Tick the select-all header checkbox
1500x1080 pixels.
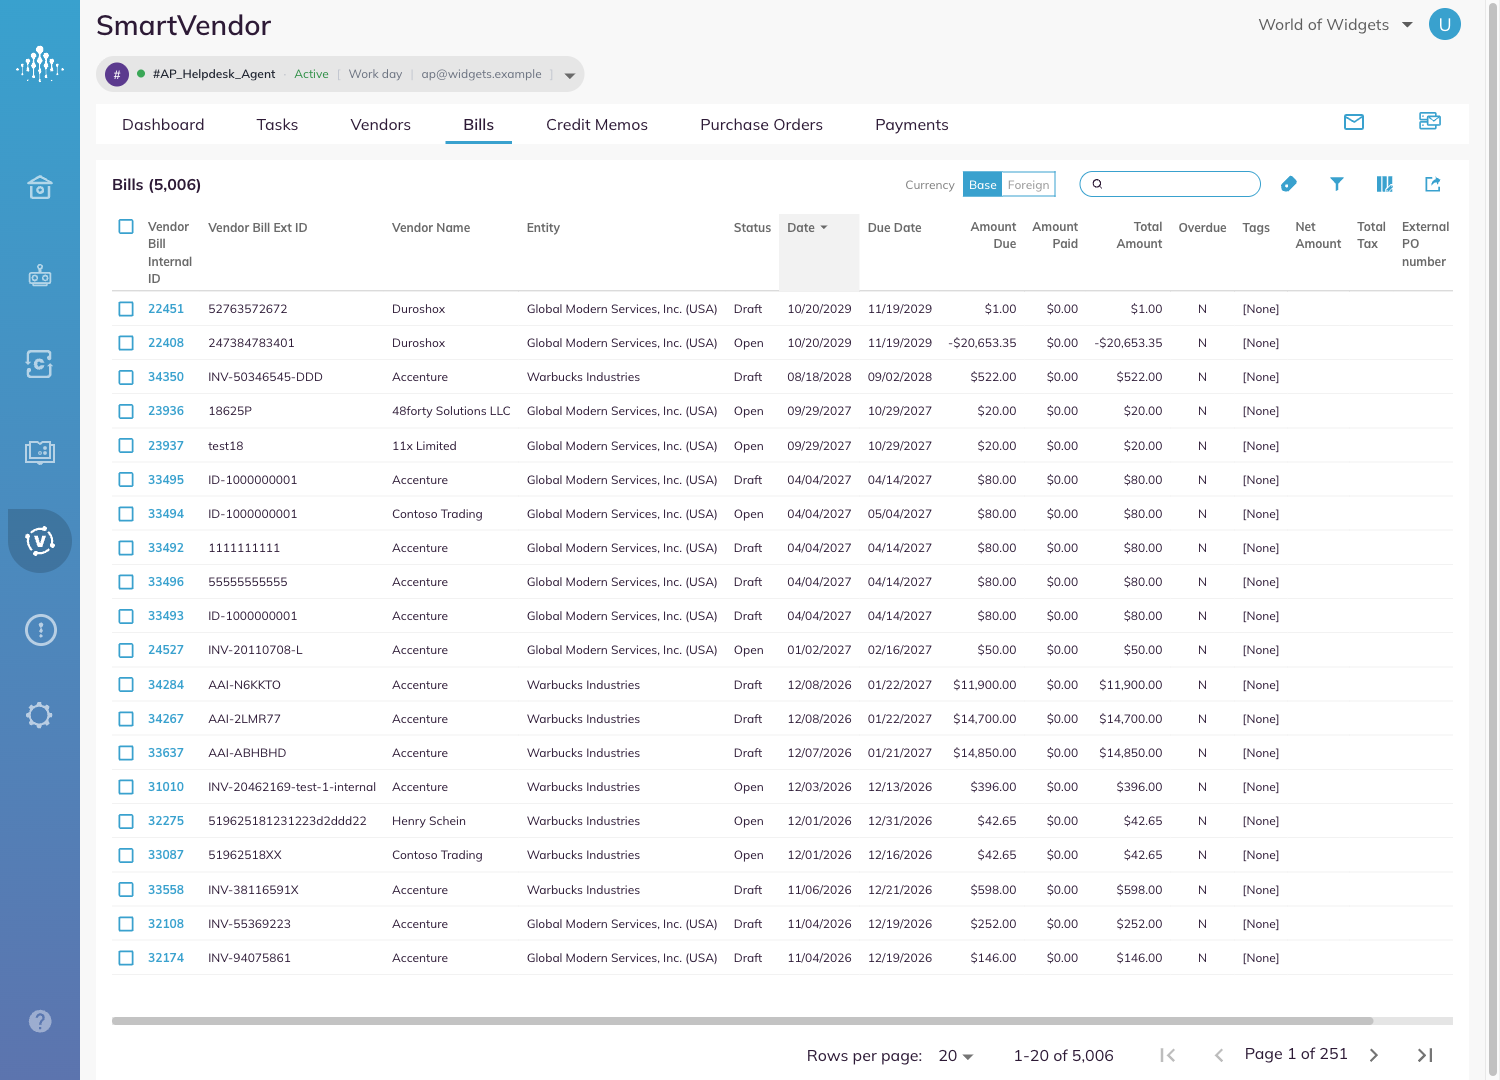click(126, 227)
